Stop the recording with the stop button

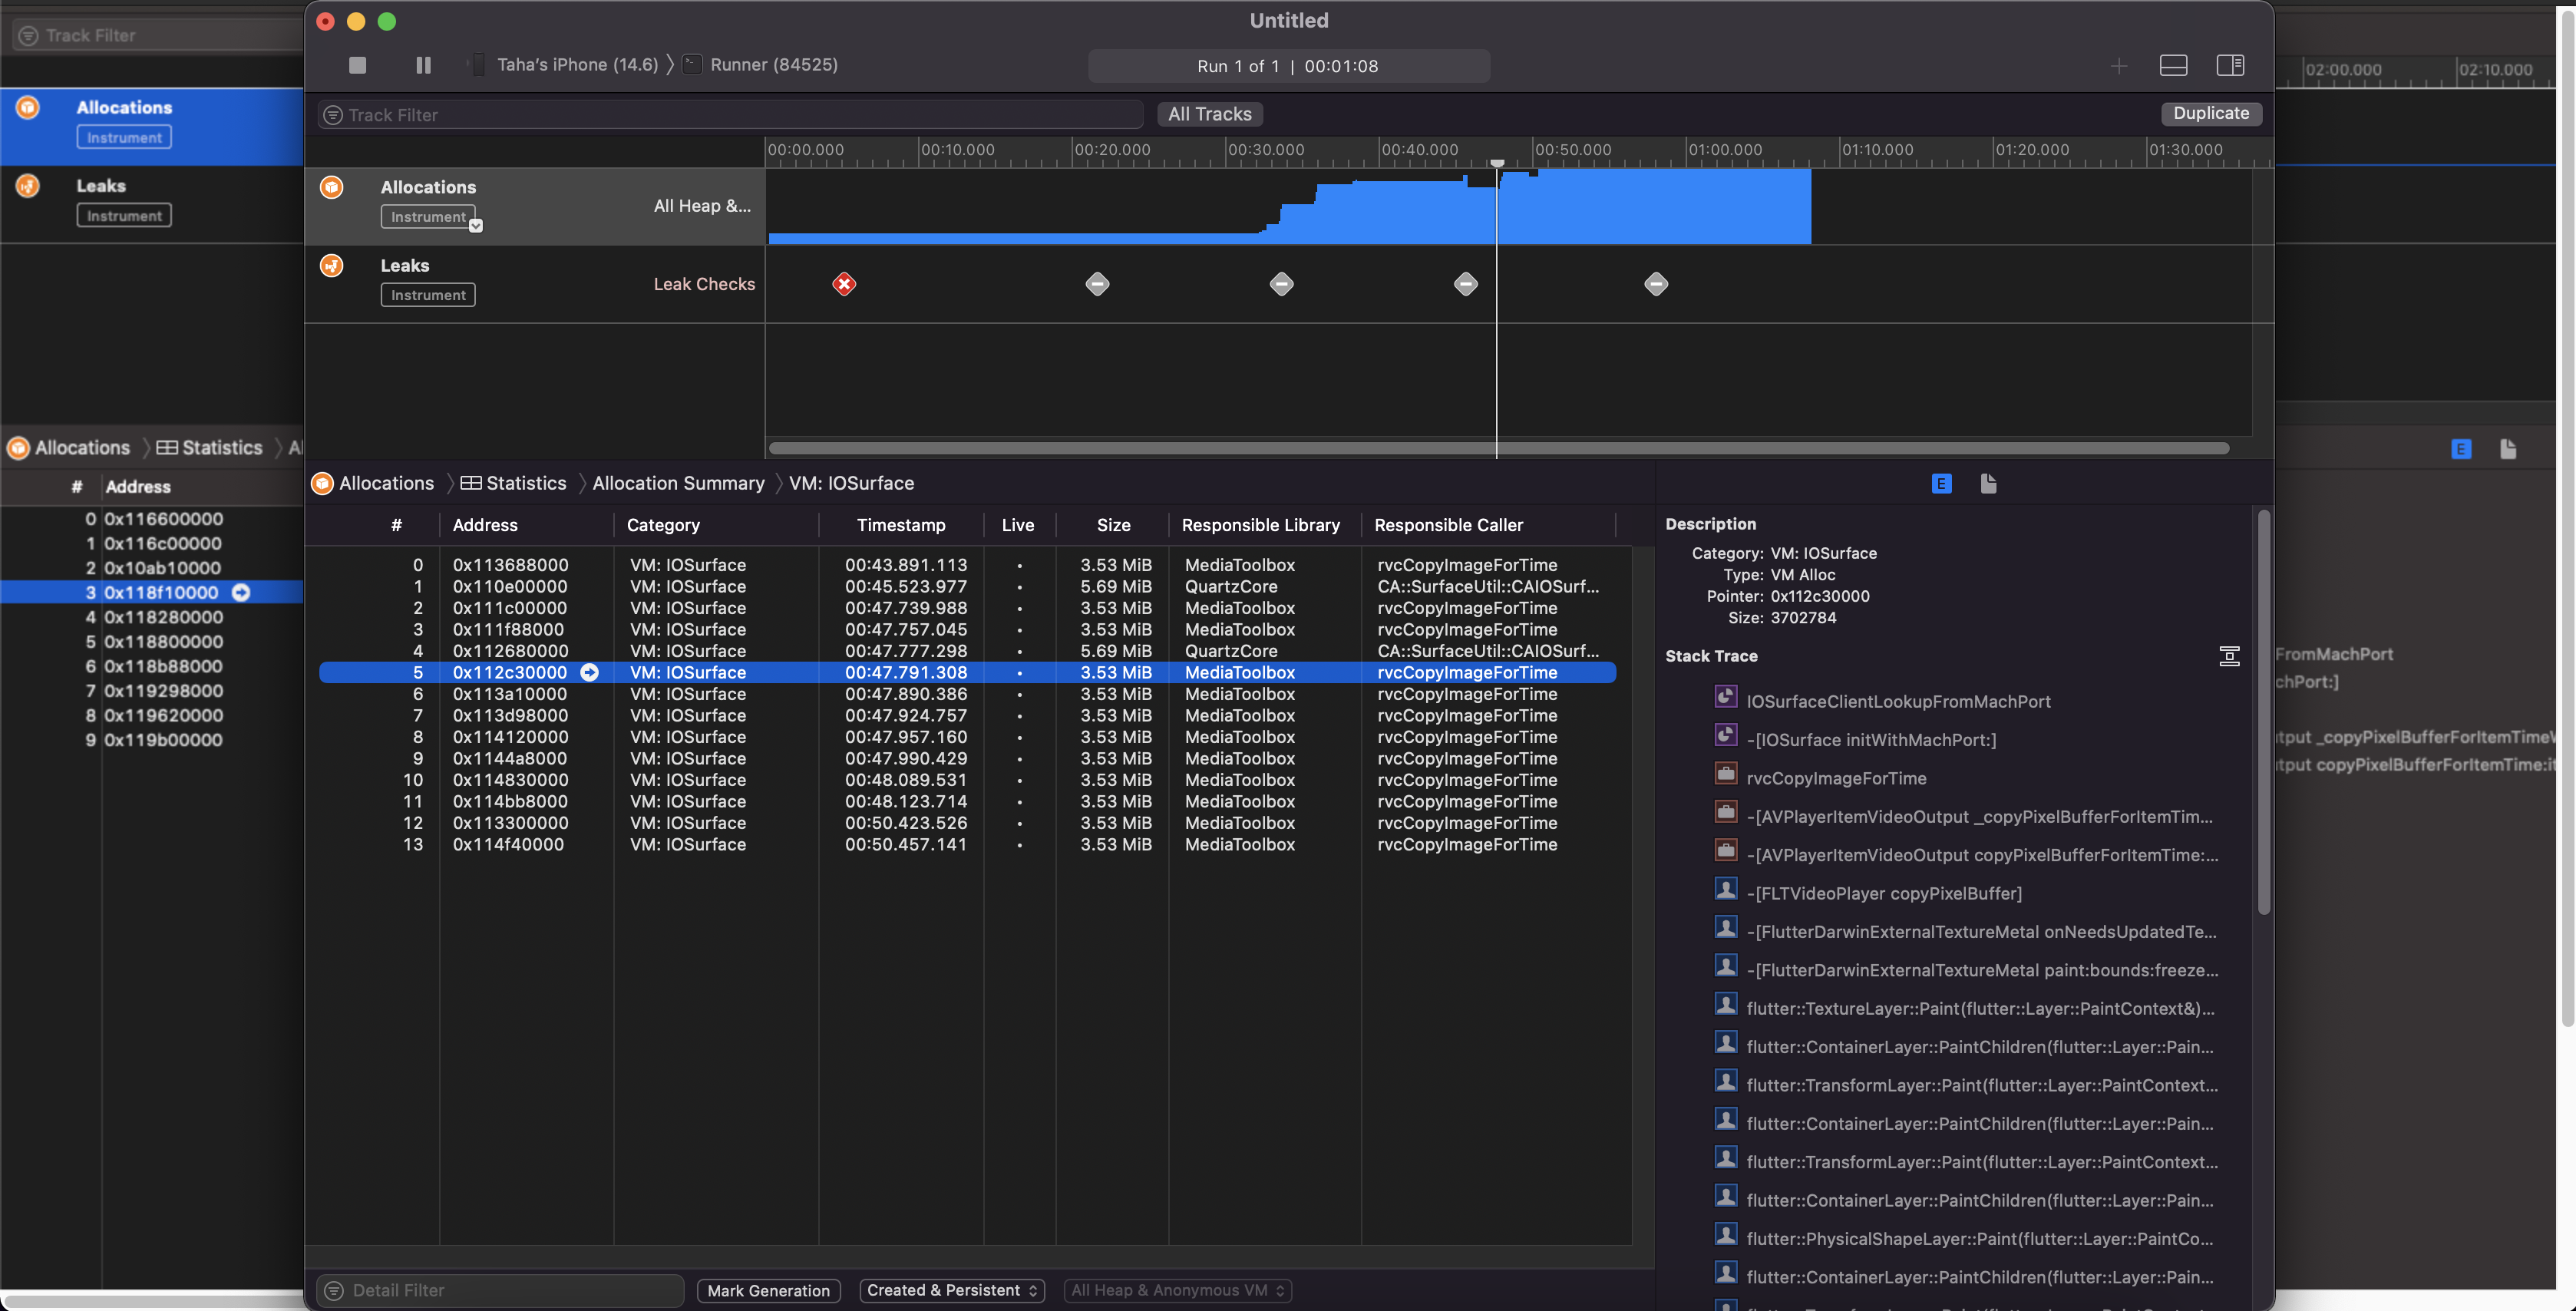tap(357, 65)
